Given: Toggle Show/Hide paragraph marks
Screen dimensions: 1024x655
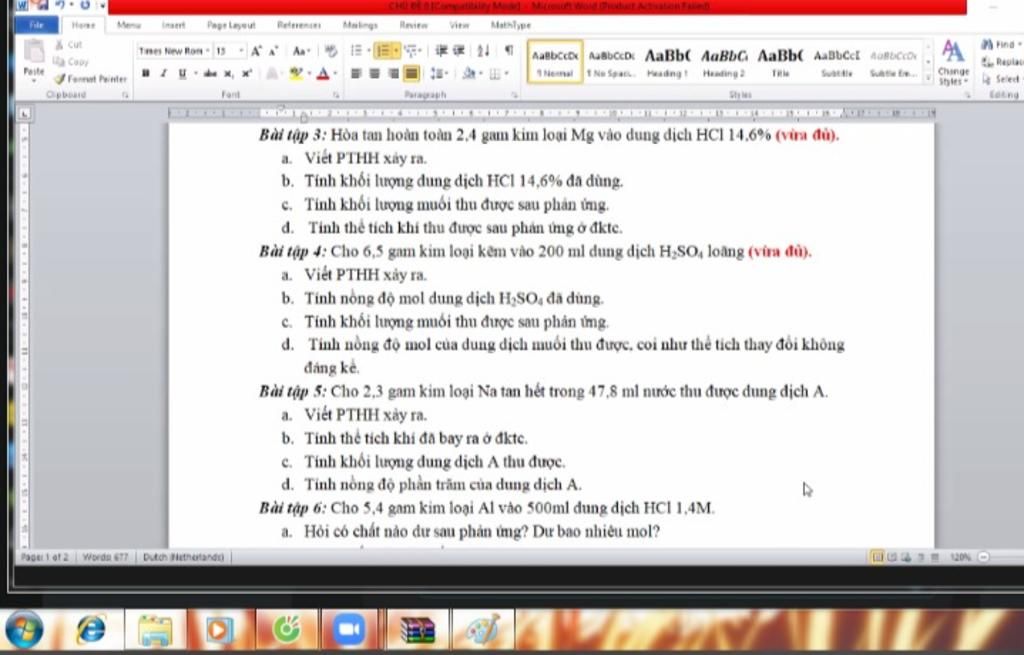Looking at the screenshot, I should pyautogui.click(x=509, y=51).
